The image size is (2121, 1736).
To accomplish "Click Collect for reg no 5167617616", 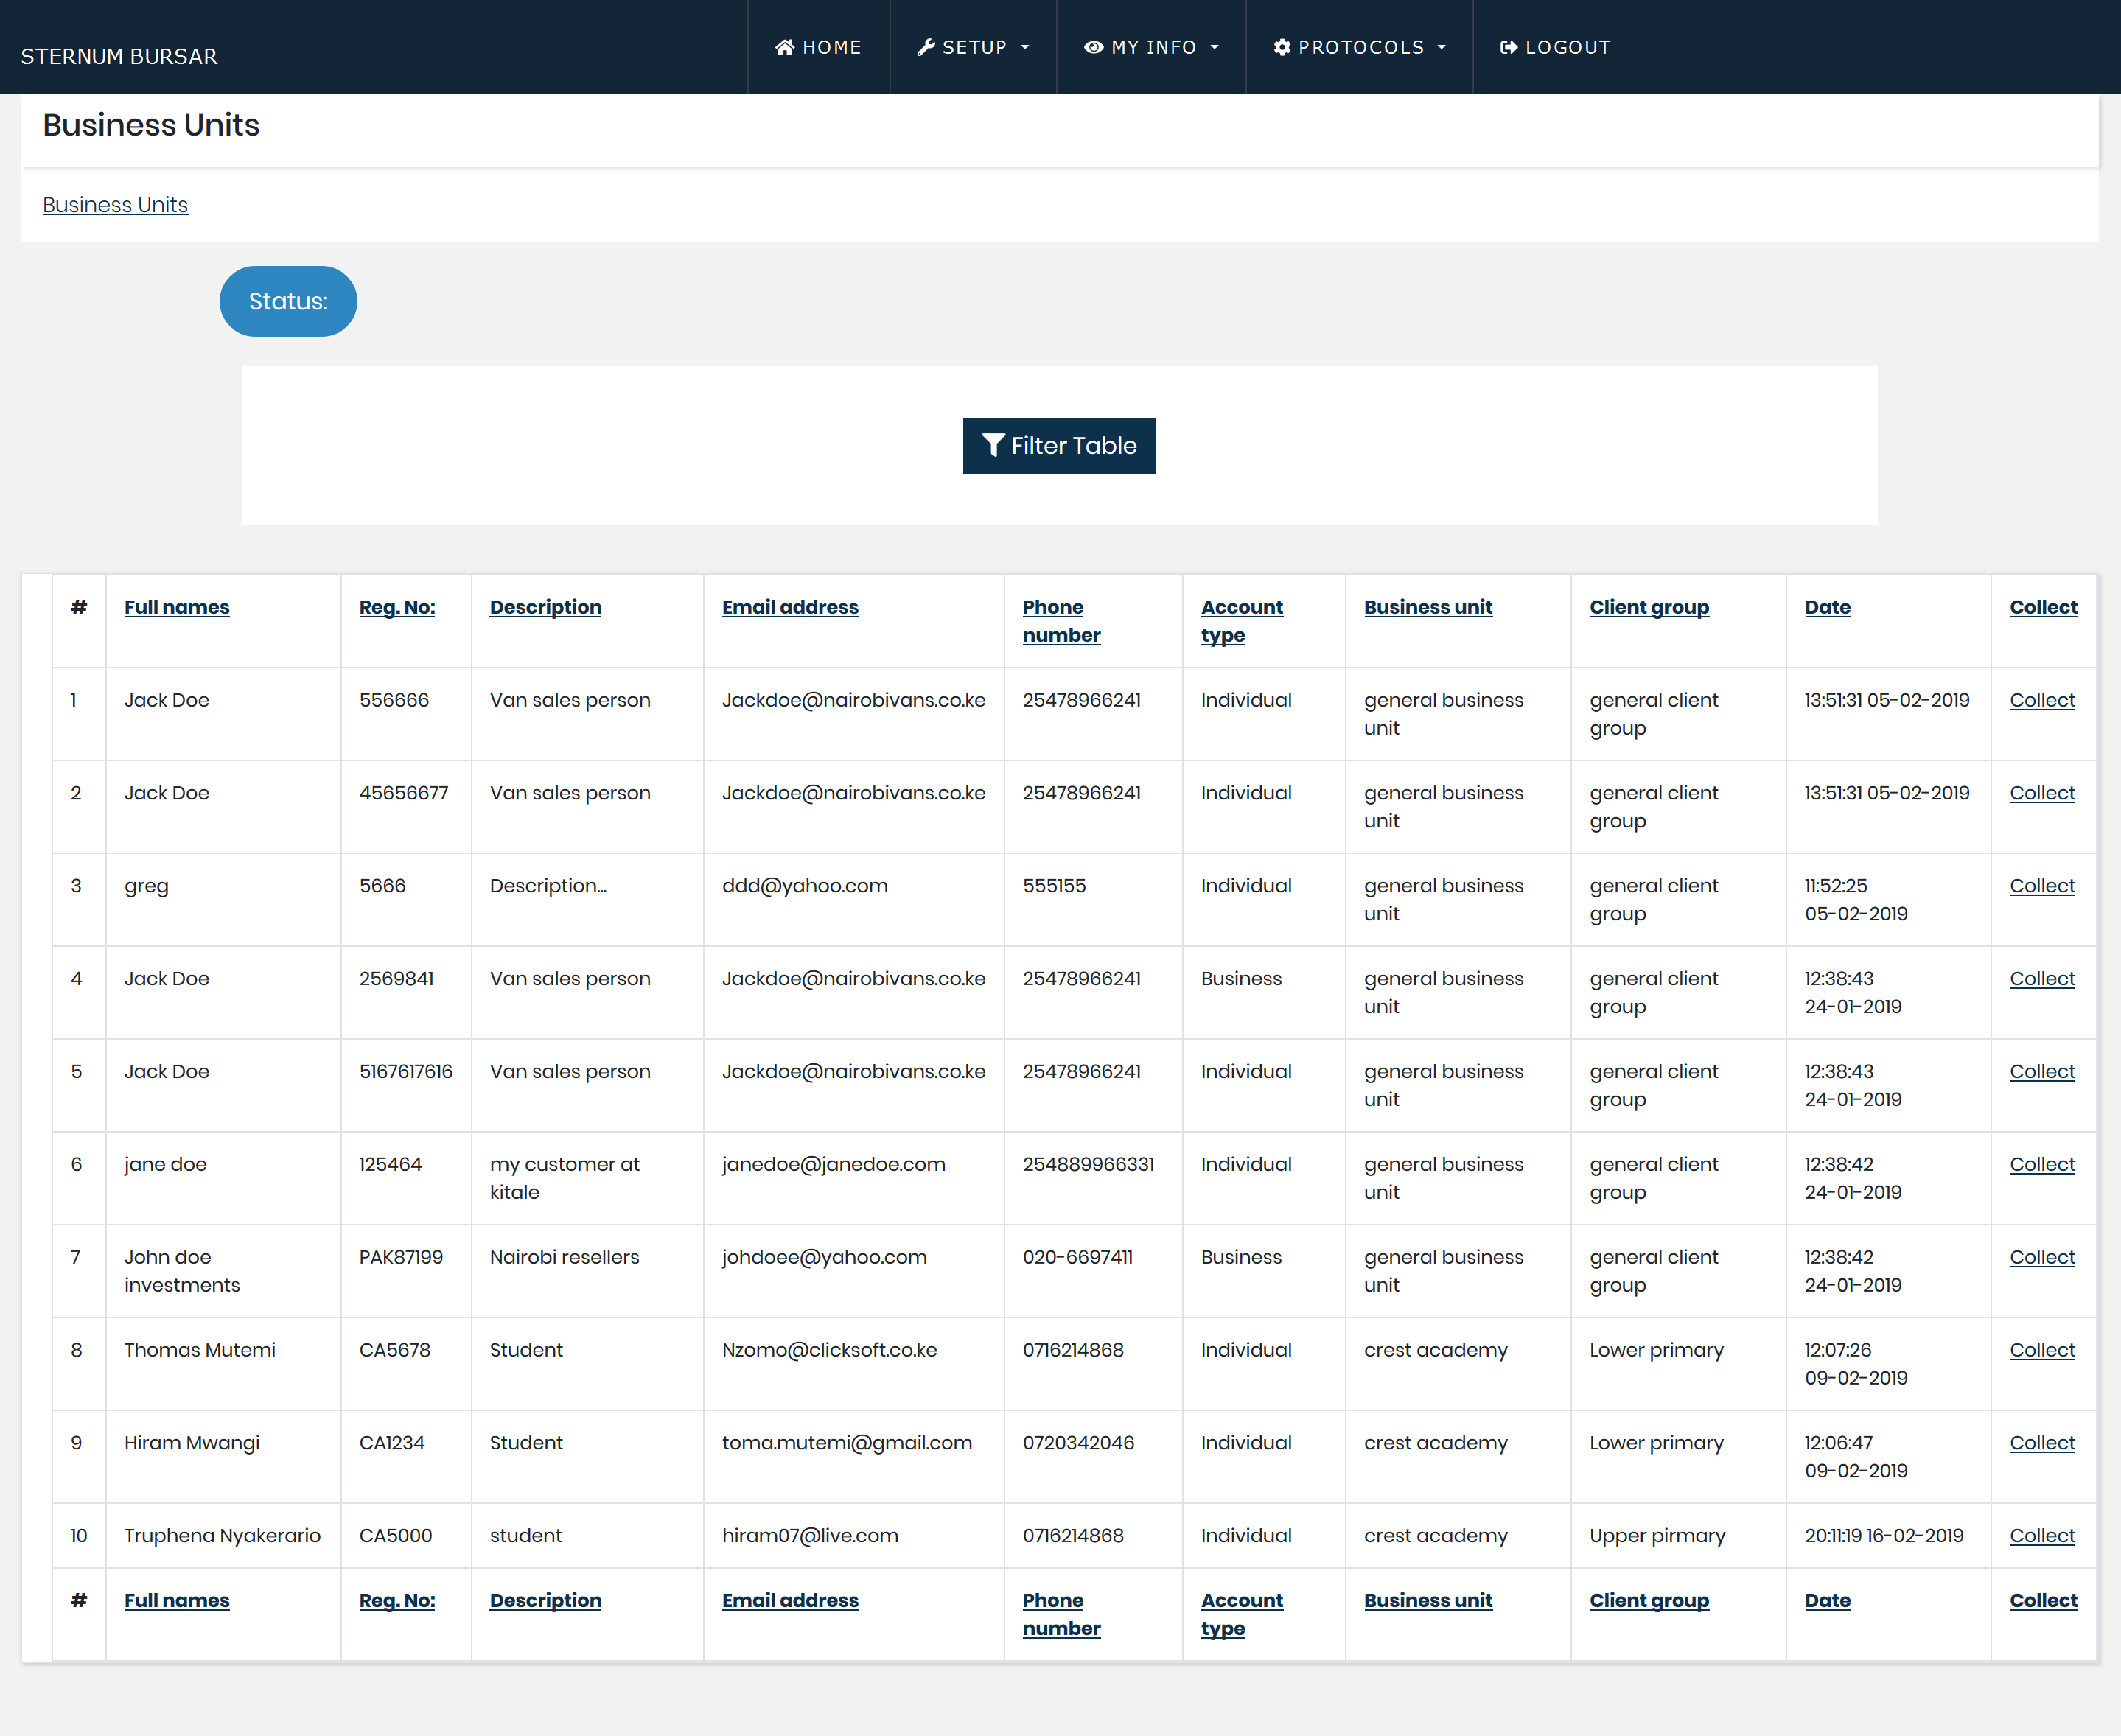I will [2042, 1072].
